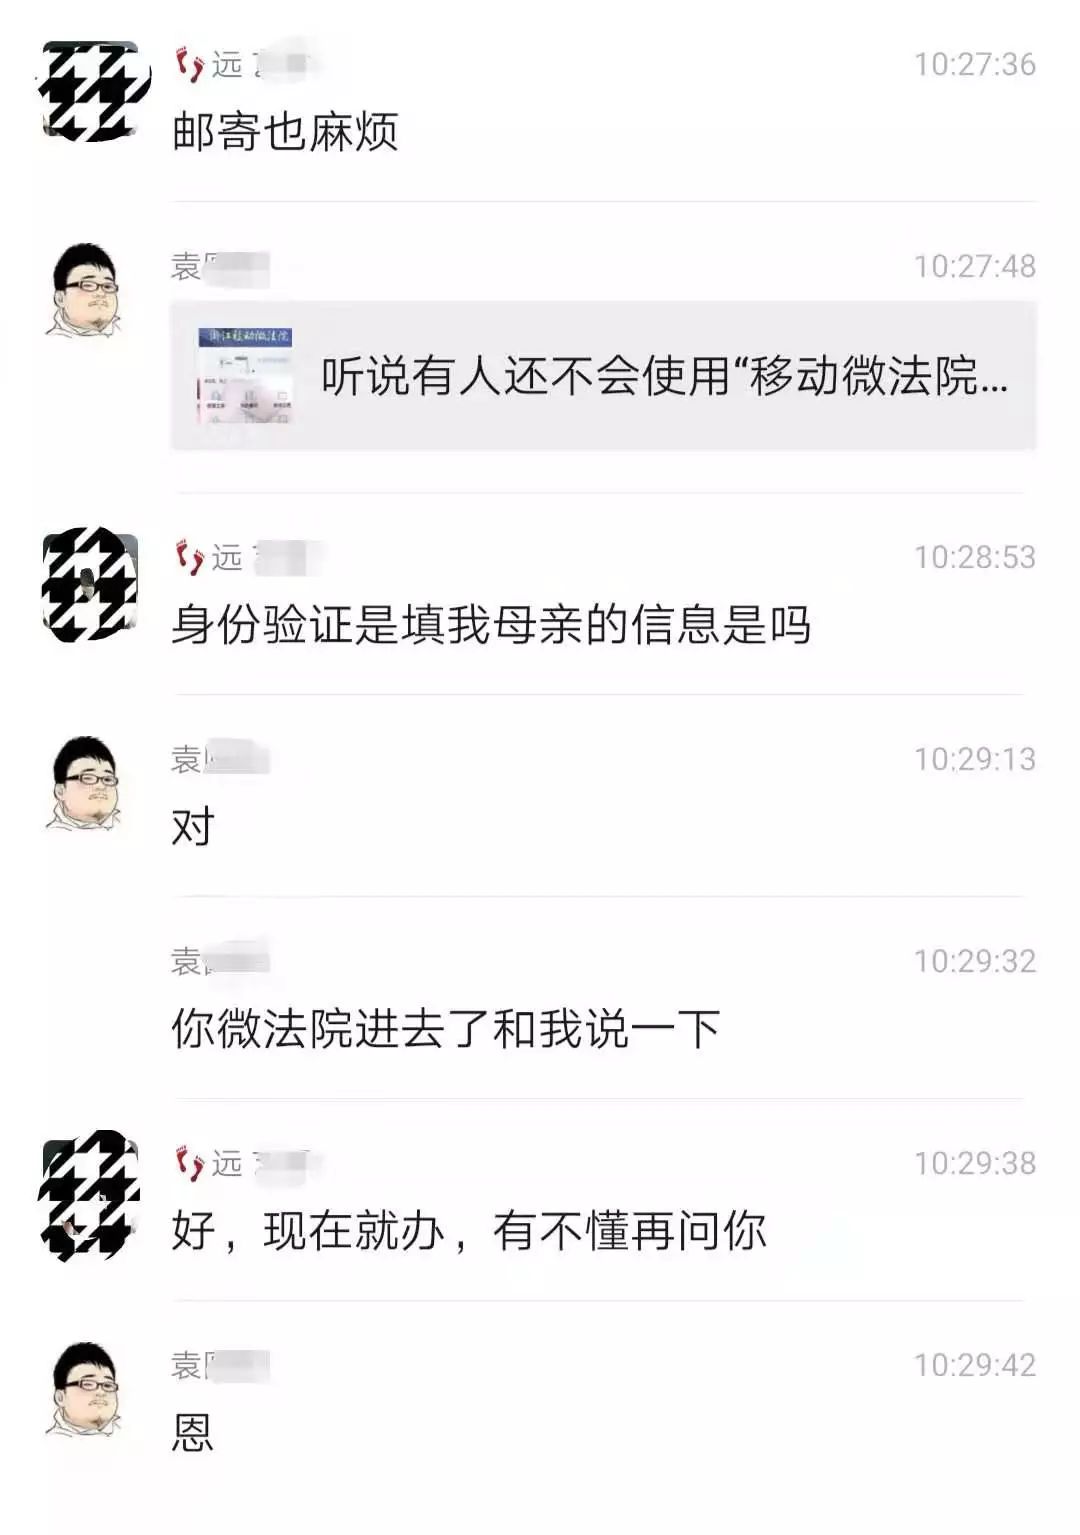Image resolution: width=1080 pixels, height=1535 pixels.
Task: Select the message 身份验证是填我母亲的信息是吗
Action: [491, 625]
